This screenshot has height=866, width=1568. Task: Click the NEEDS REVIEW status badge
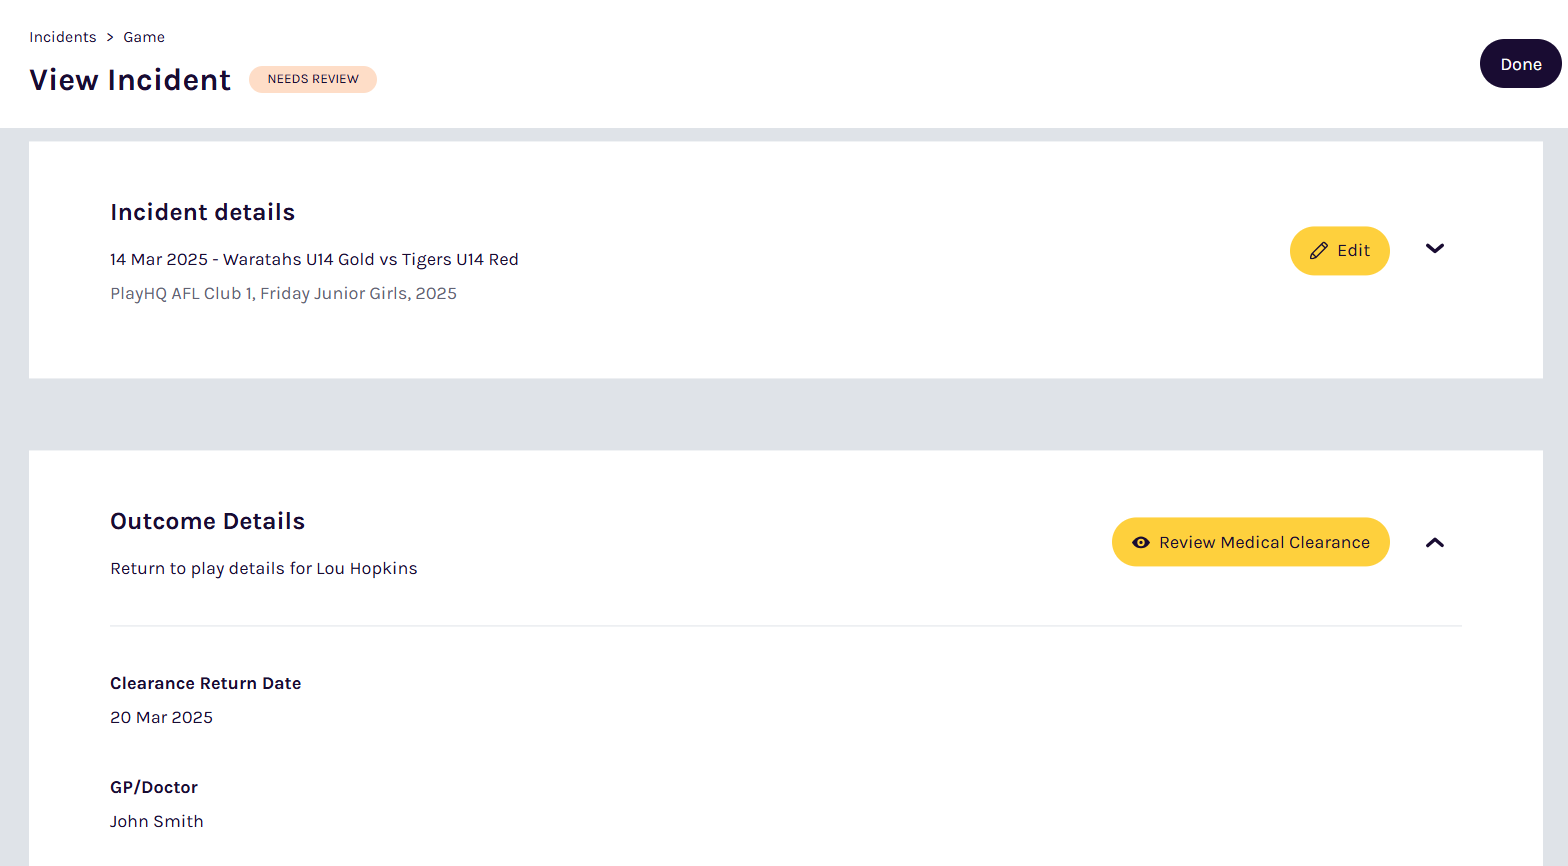pyautogui.click(x=313, y=79)
